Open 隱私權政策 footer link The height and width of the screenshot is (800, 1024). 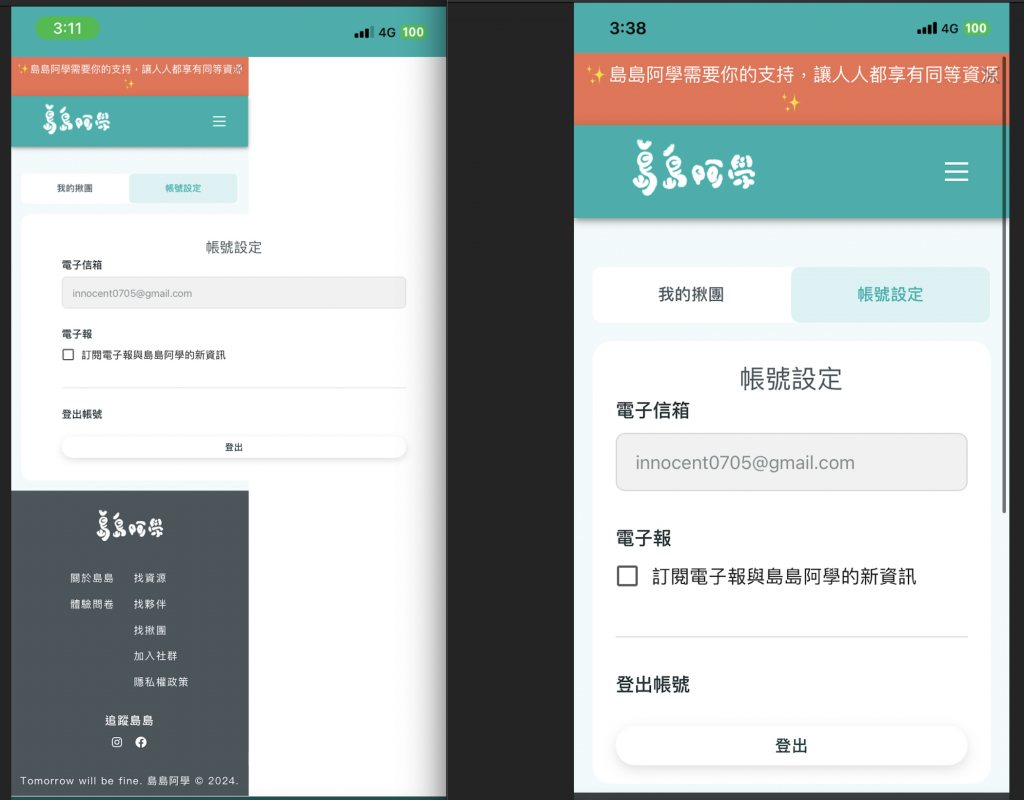click(161, 682)
